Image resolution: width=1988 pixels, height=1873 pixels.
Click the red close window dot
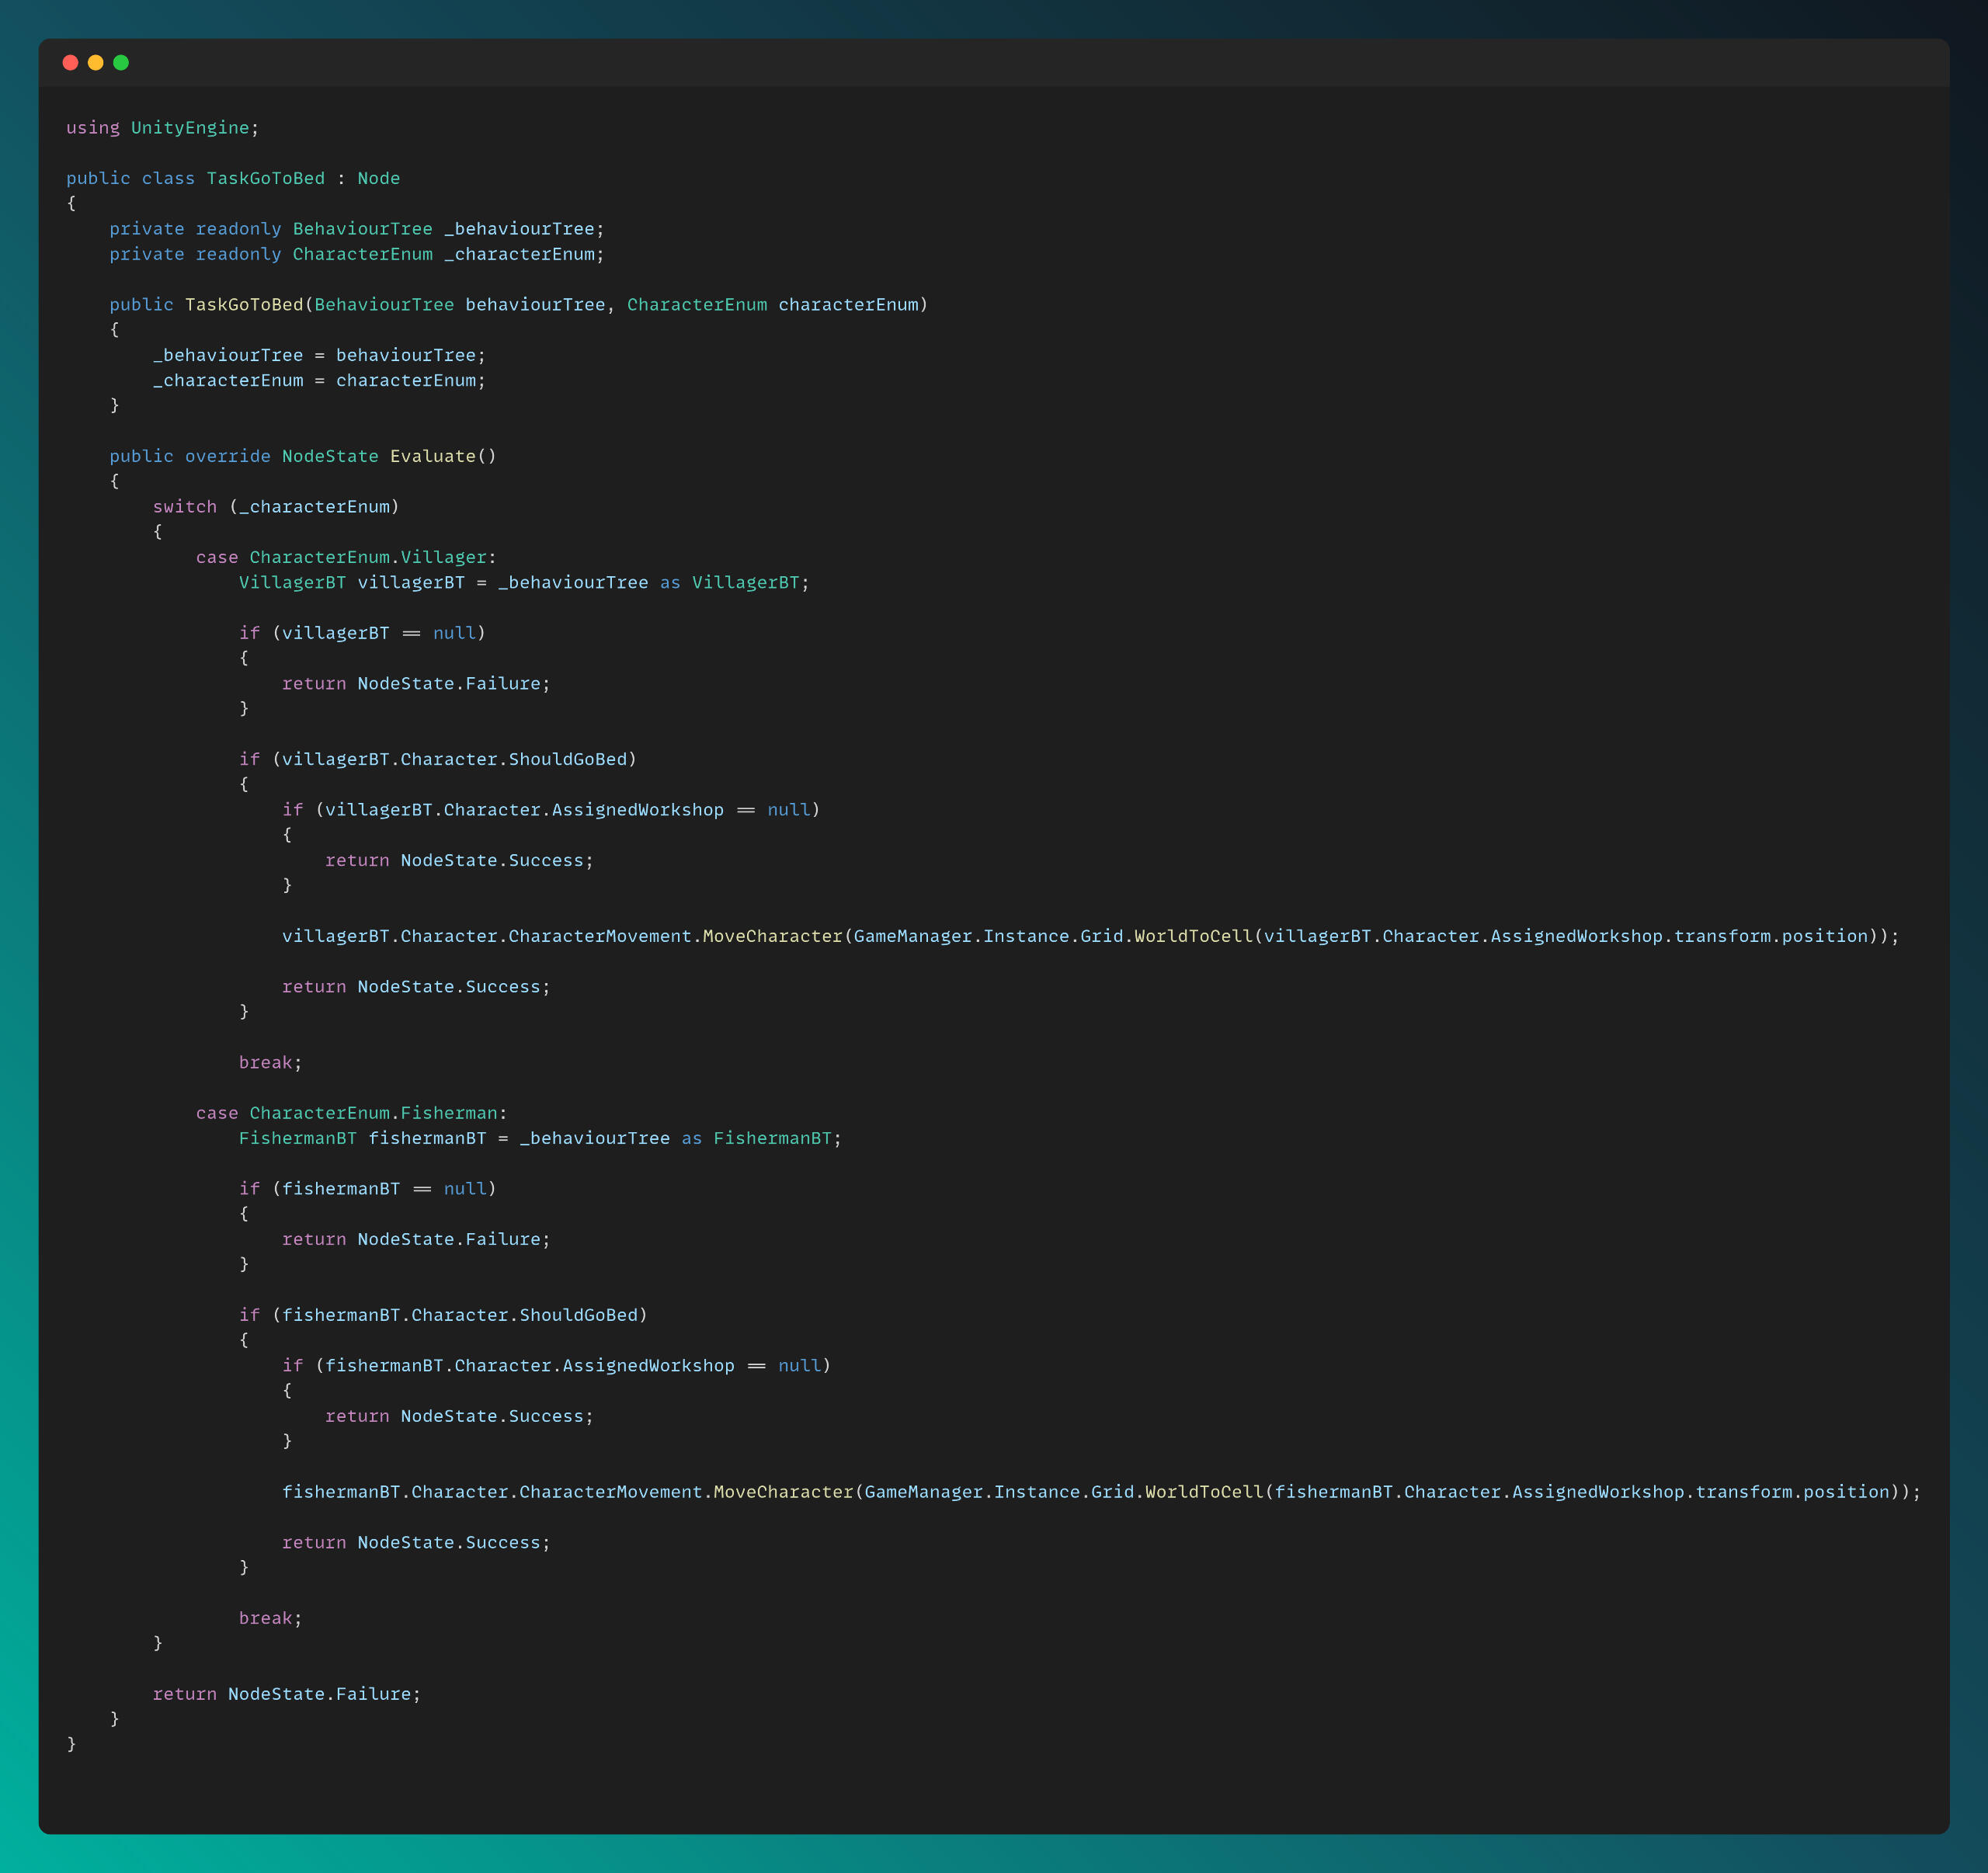coord(70,63)
